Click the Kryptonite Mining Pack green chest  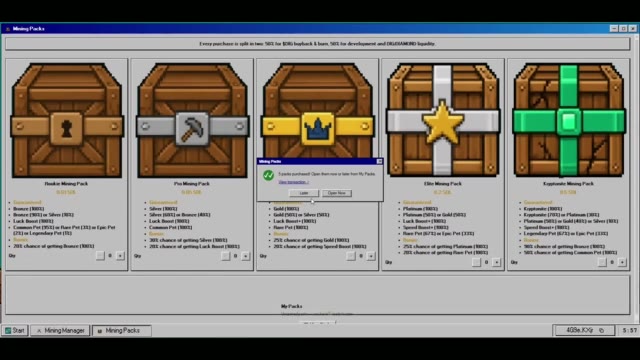tap(569, 120)
